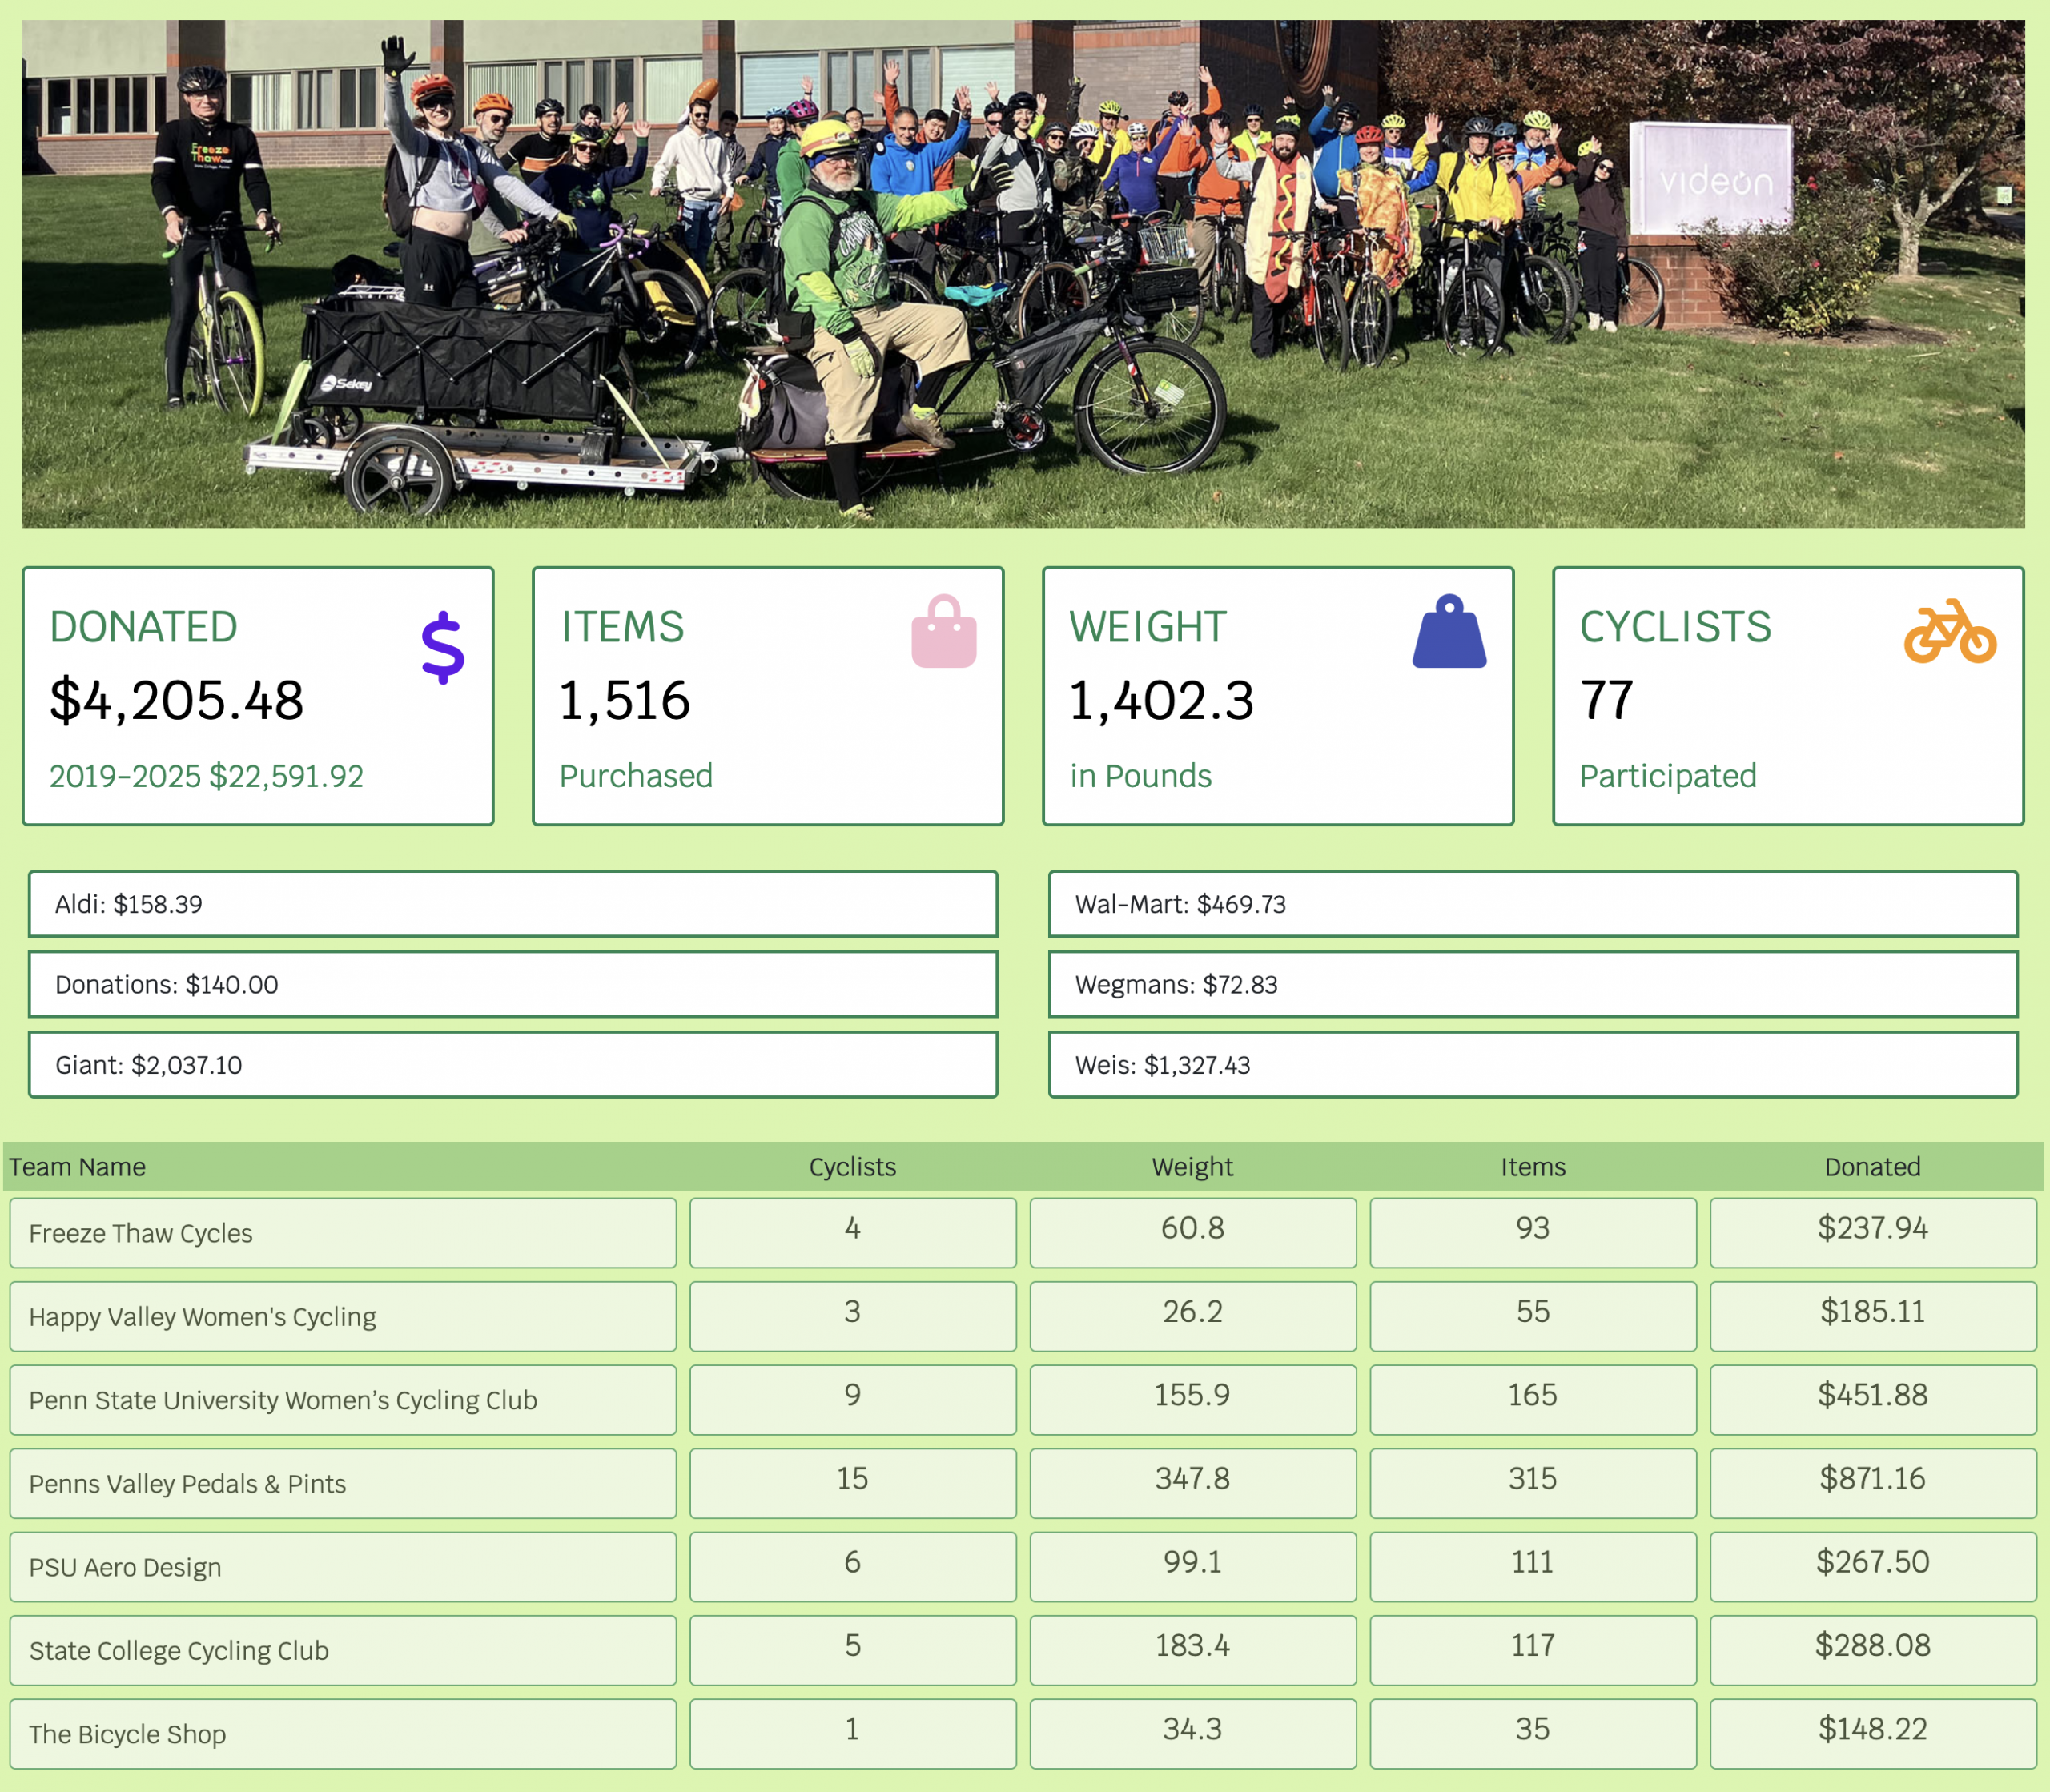Click the Weight column header
Image resolution: width=2050 pixels, height=1792 pixels.
[x=1192, y=1167]
